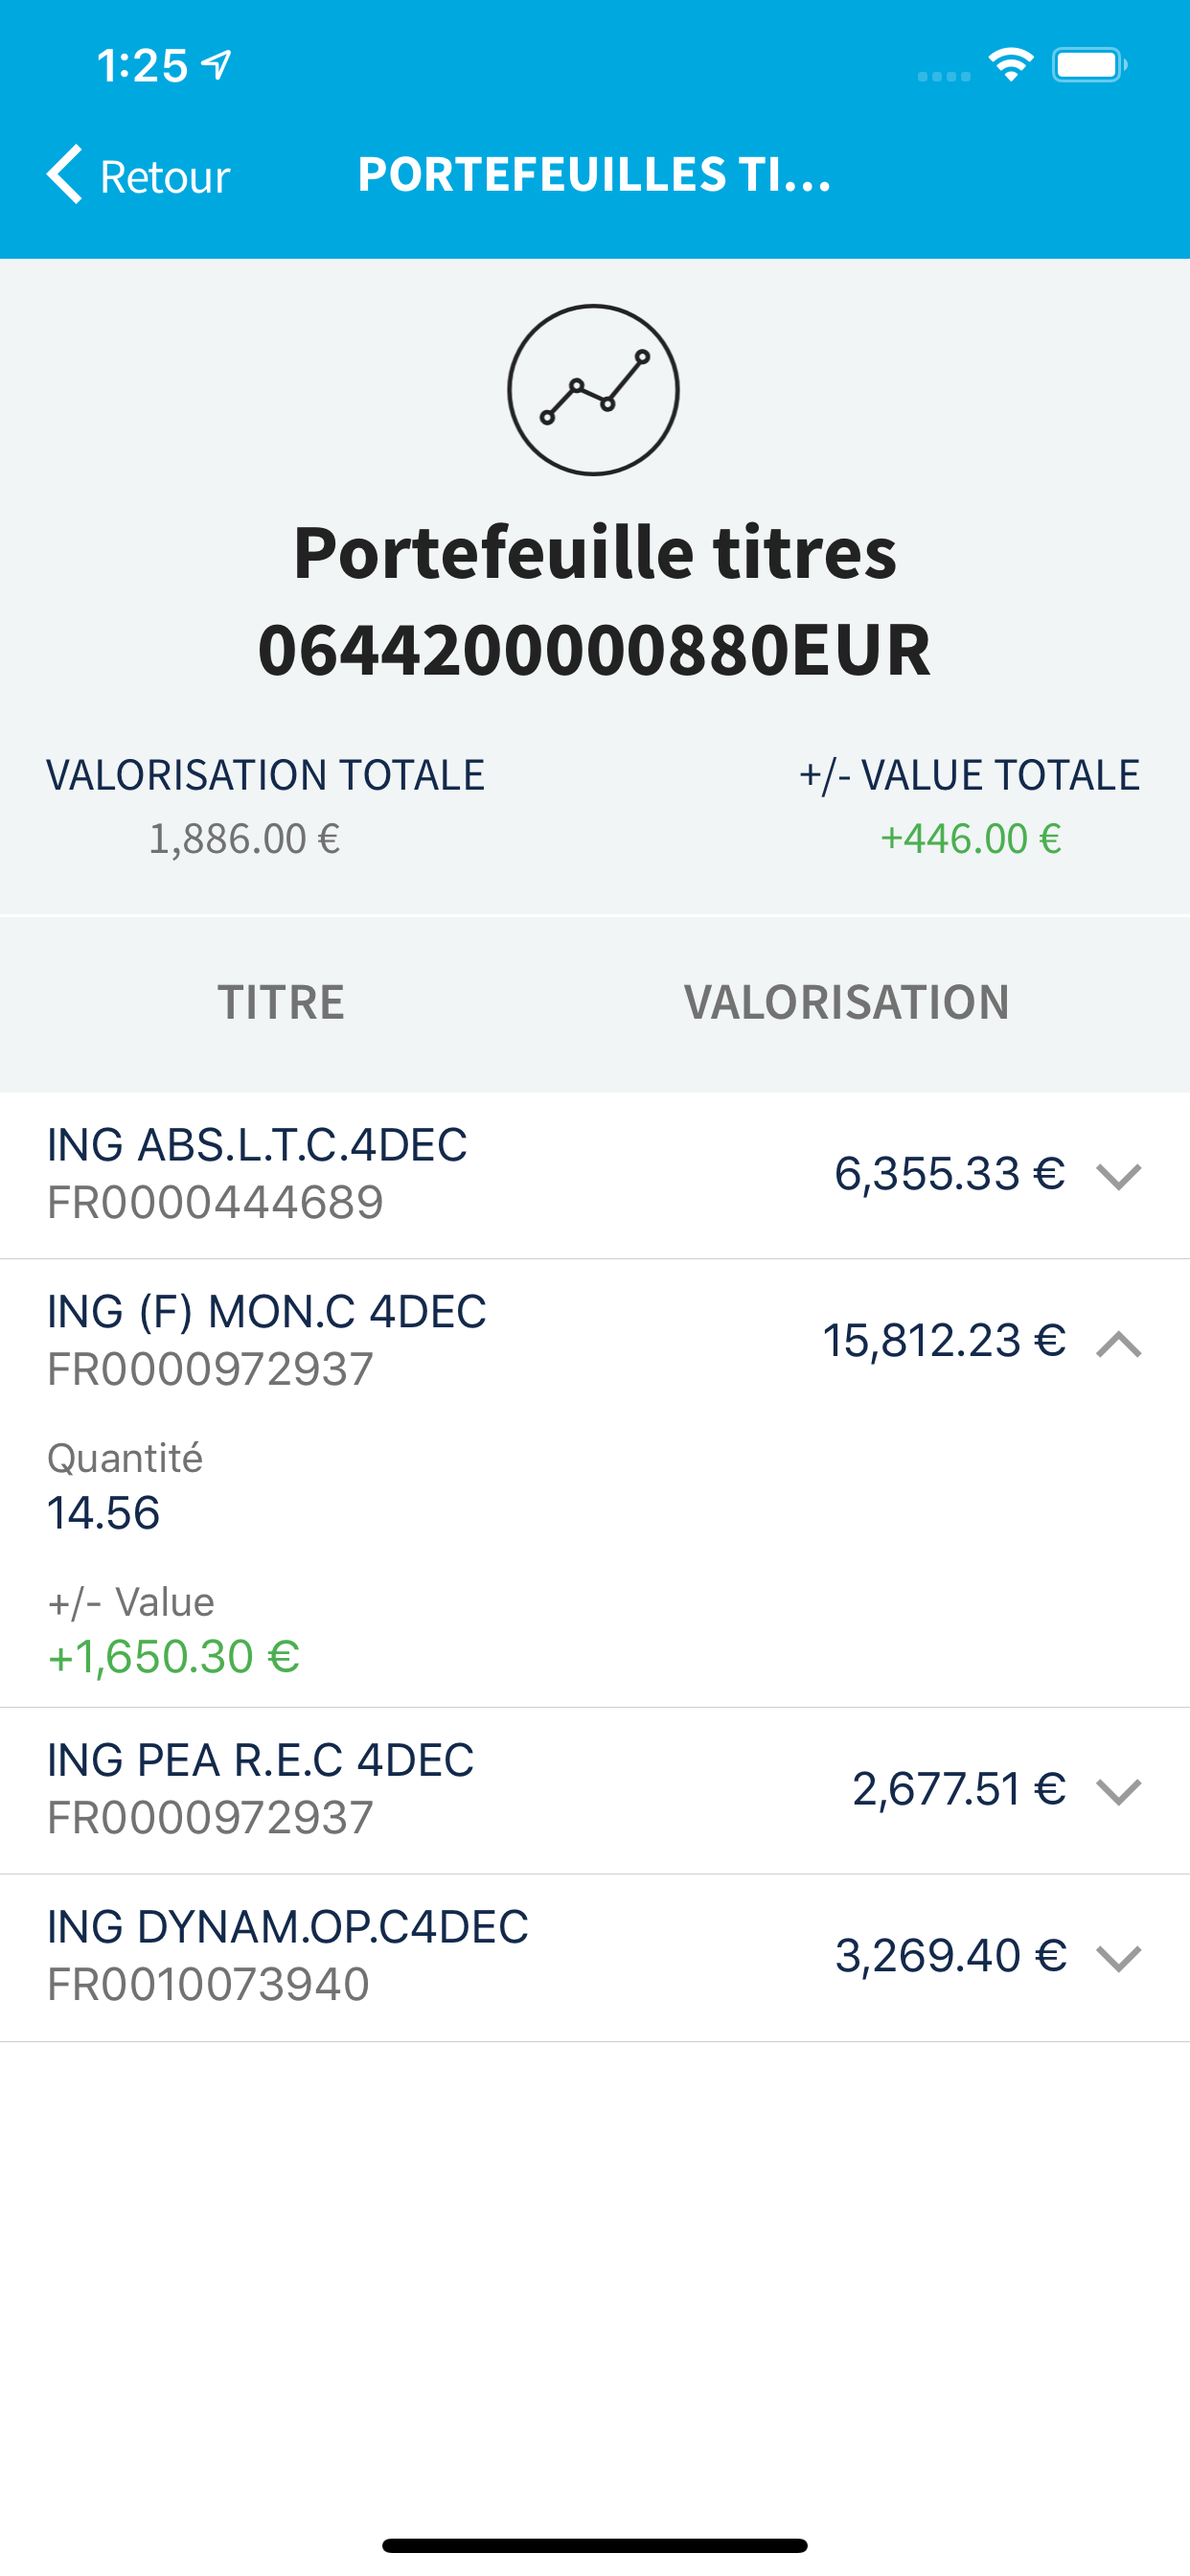Select the VALORISATION column header
Viewport: 1190px width, 2576px height.
(x=846, y=1002)
